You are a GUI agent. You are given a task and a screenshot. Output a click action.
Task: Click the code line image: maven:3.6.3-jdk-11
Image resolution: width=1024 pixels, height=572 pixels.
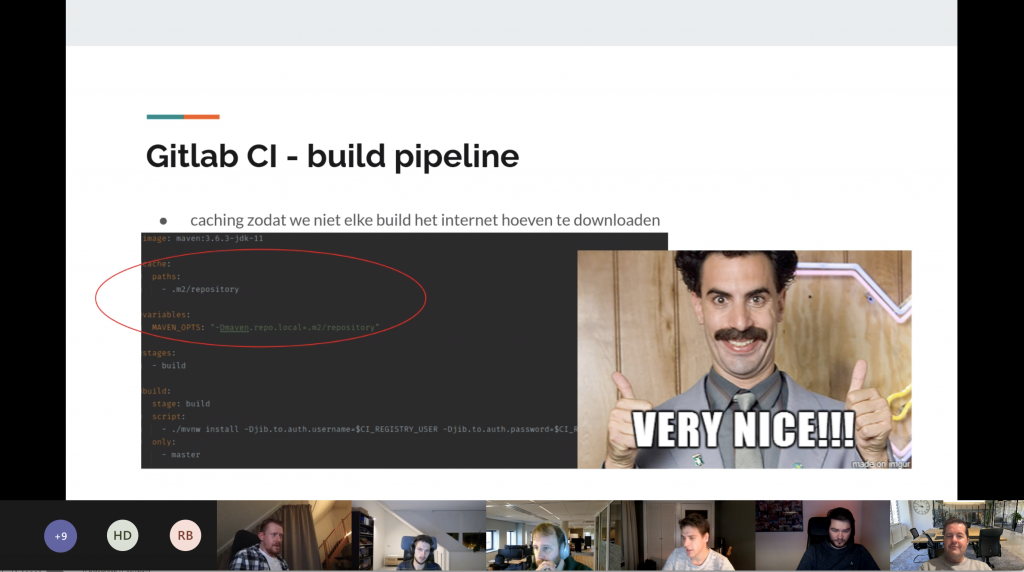[x=203, y=238]
